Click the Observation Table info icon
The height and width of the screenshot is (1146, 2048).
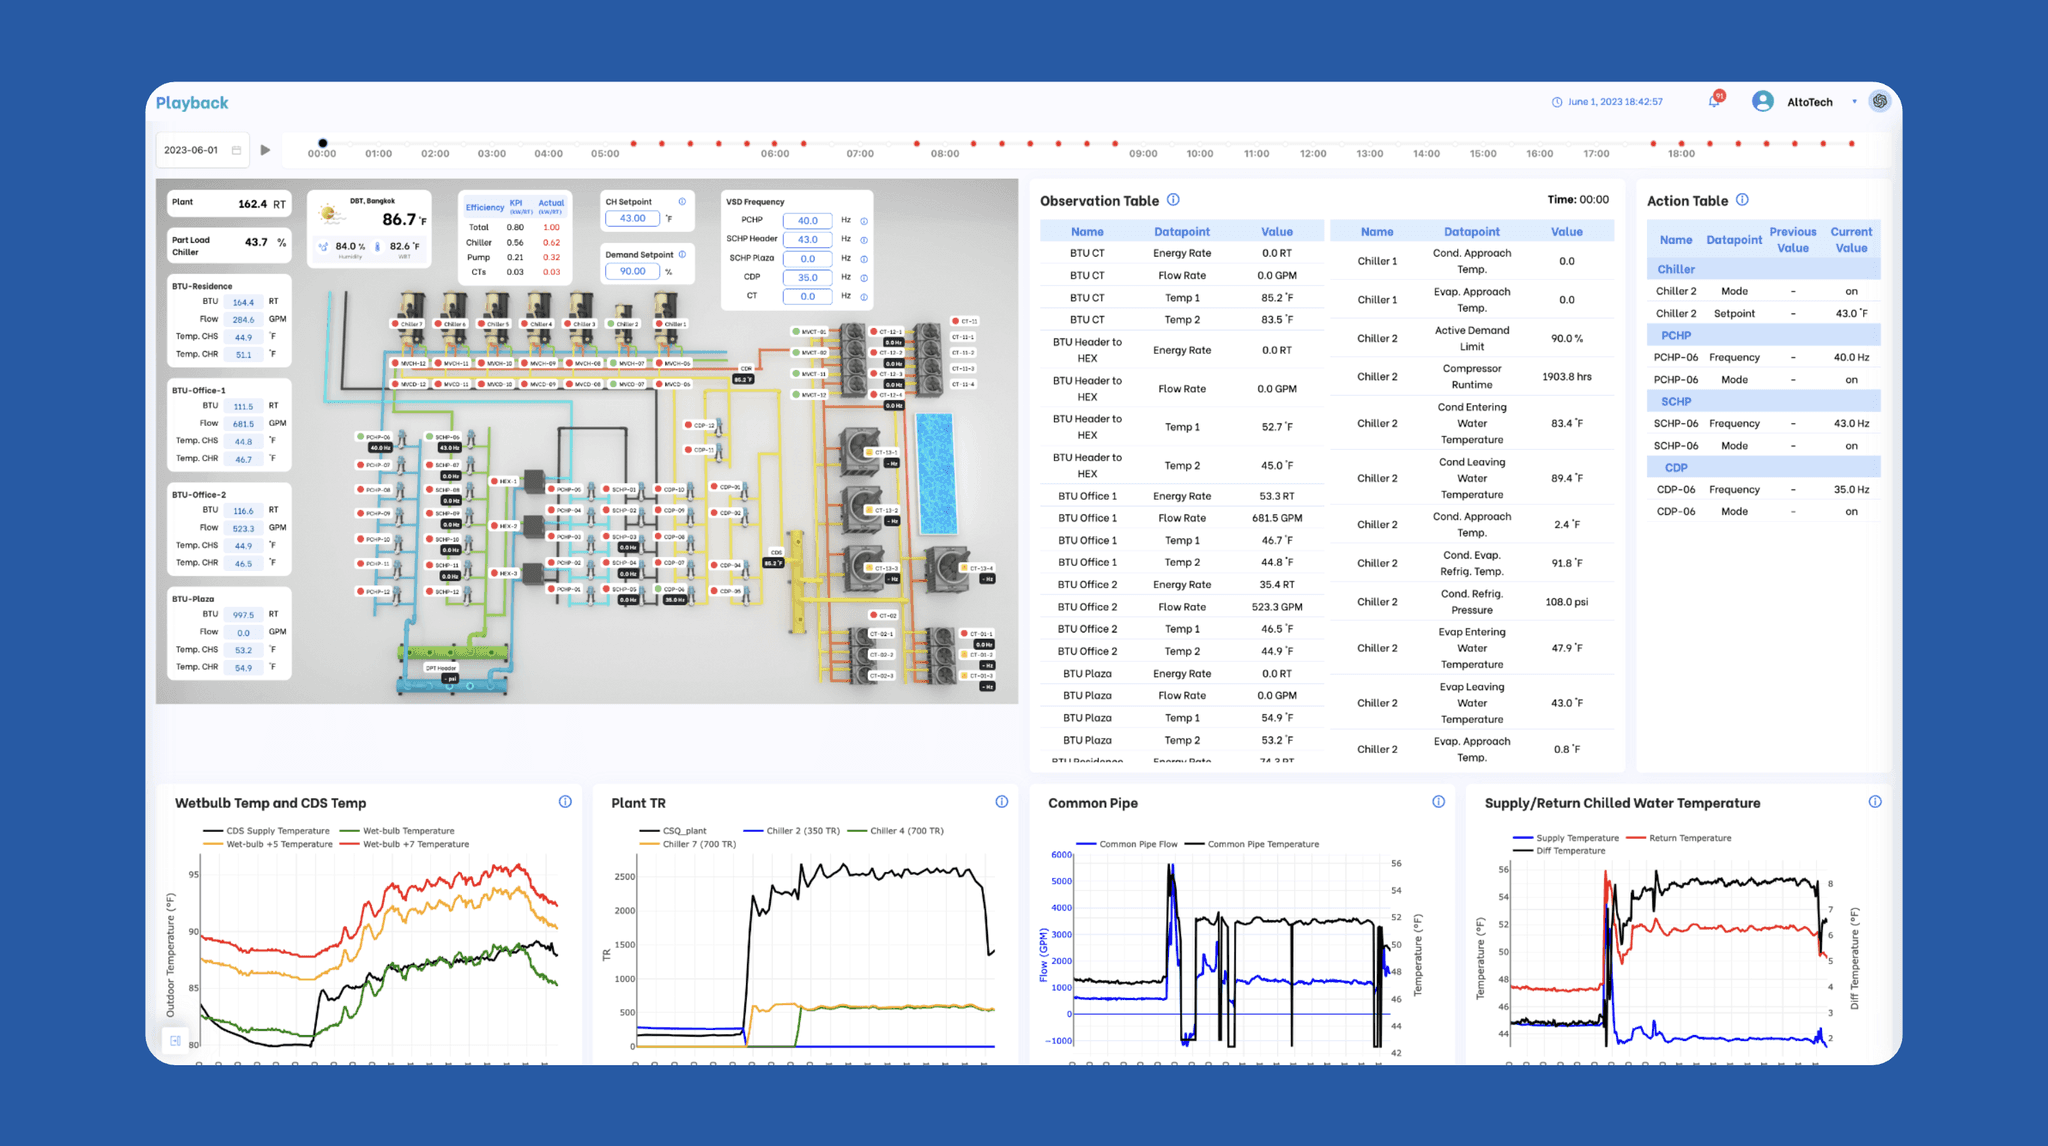[1173, 200]
